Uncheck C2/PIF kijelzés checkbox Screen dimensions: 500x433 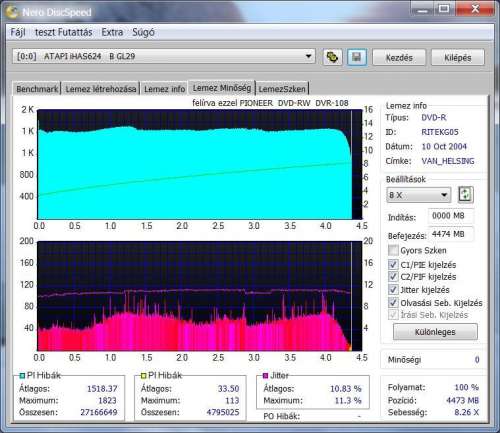[x=393, y=276]
